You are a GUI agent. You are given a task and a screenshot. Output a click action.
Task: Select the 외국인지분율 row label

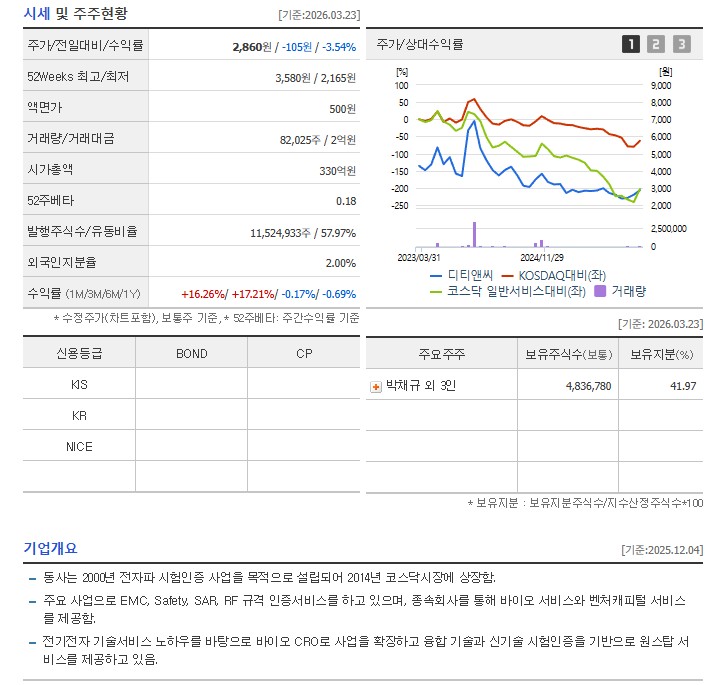pyautogui.click(x=62, y=262)
